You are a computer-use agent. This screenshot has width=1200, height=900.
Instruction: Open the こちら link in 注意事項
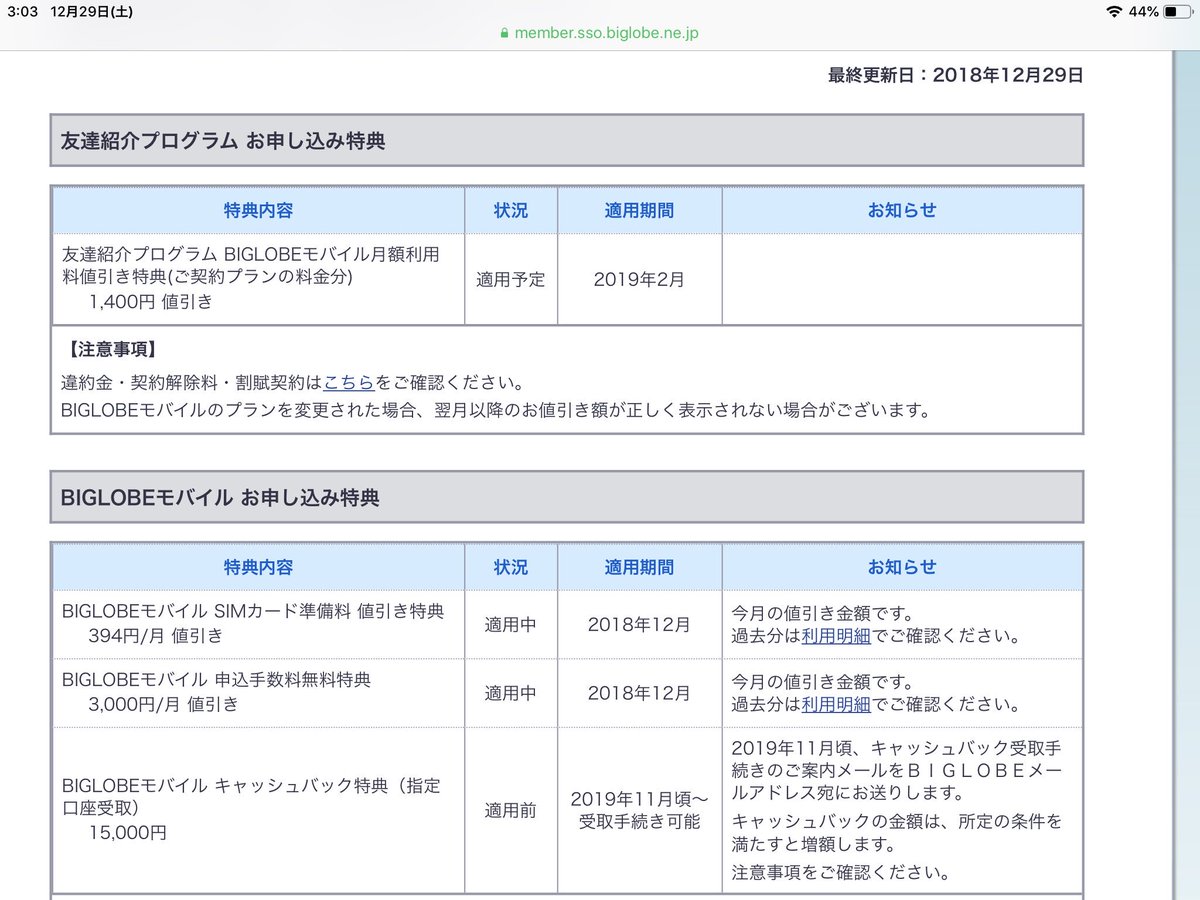pos(349,383)
